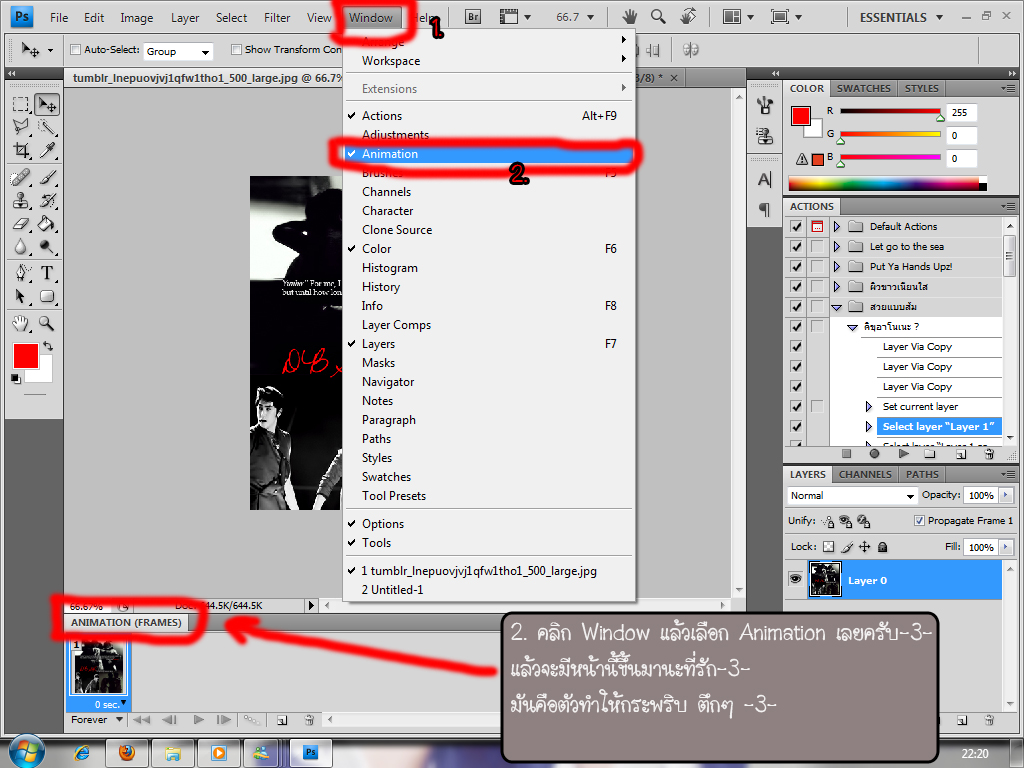Hide Layer 0 with the eye icon
Image resolution: width=1024 pixels, height=768 pixels.
tap(795, 579)
